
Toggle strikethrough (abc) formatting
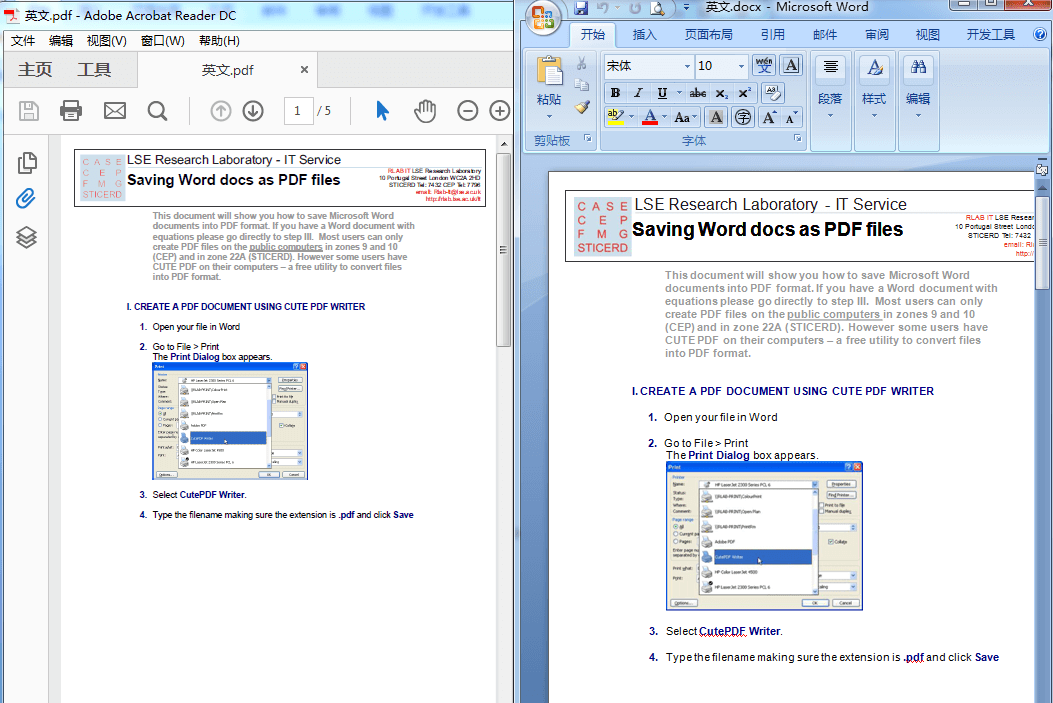(698, 93)
